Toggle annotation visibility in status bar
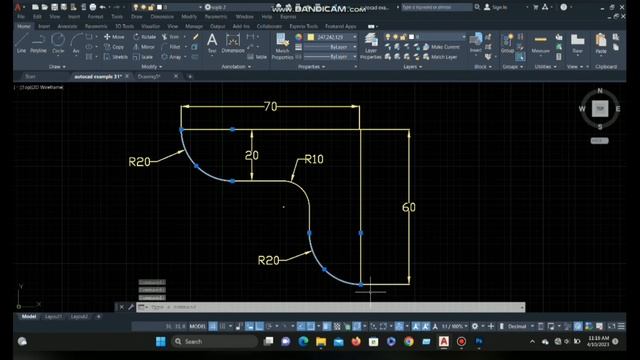This screenshot has height=360, width=640. 416,326
